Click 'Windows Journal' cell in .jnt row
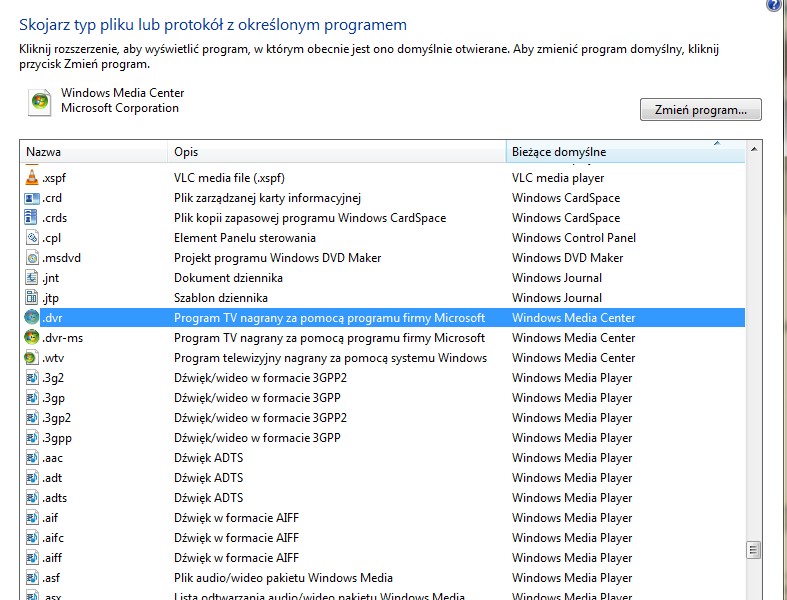Viewport: 787px width, 600px height. click(x=557, y=278)
